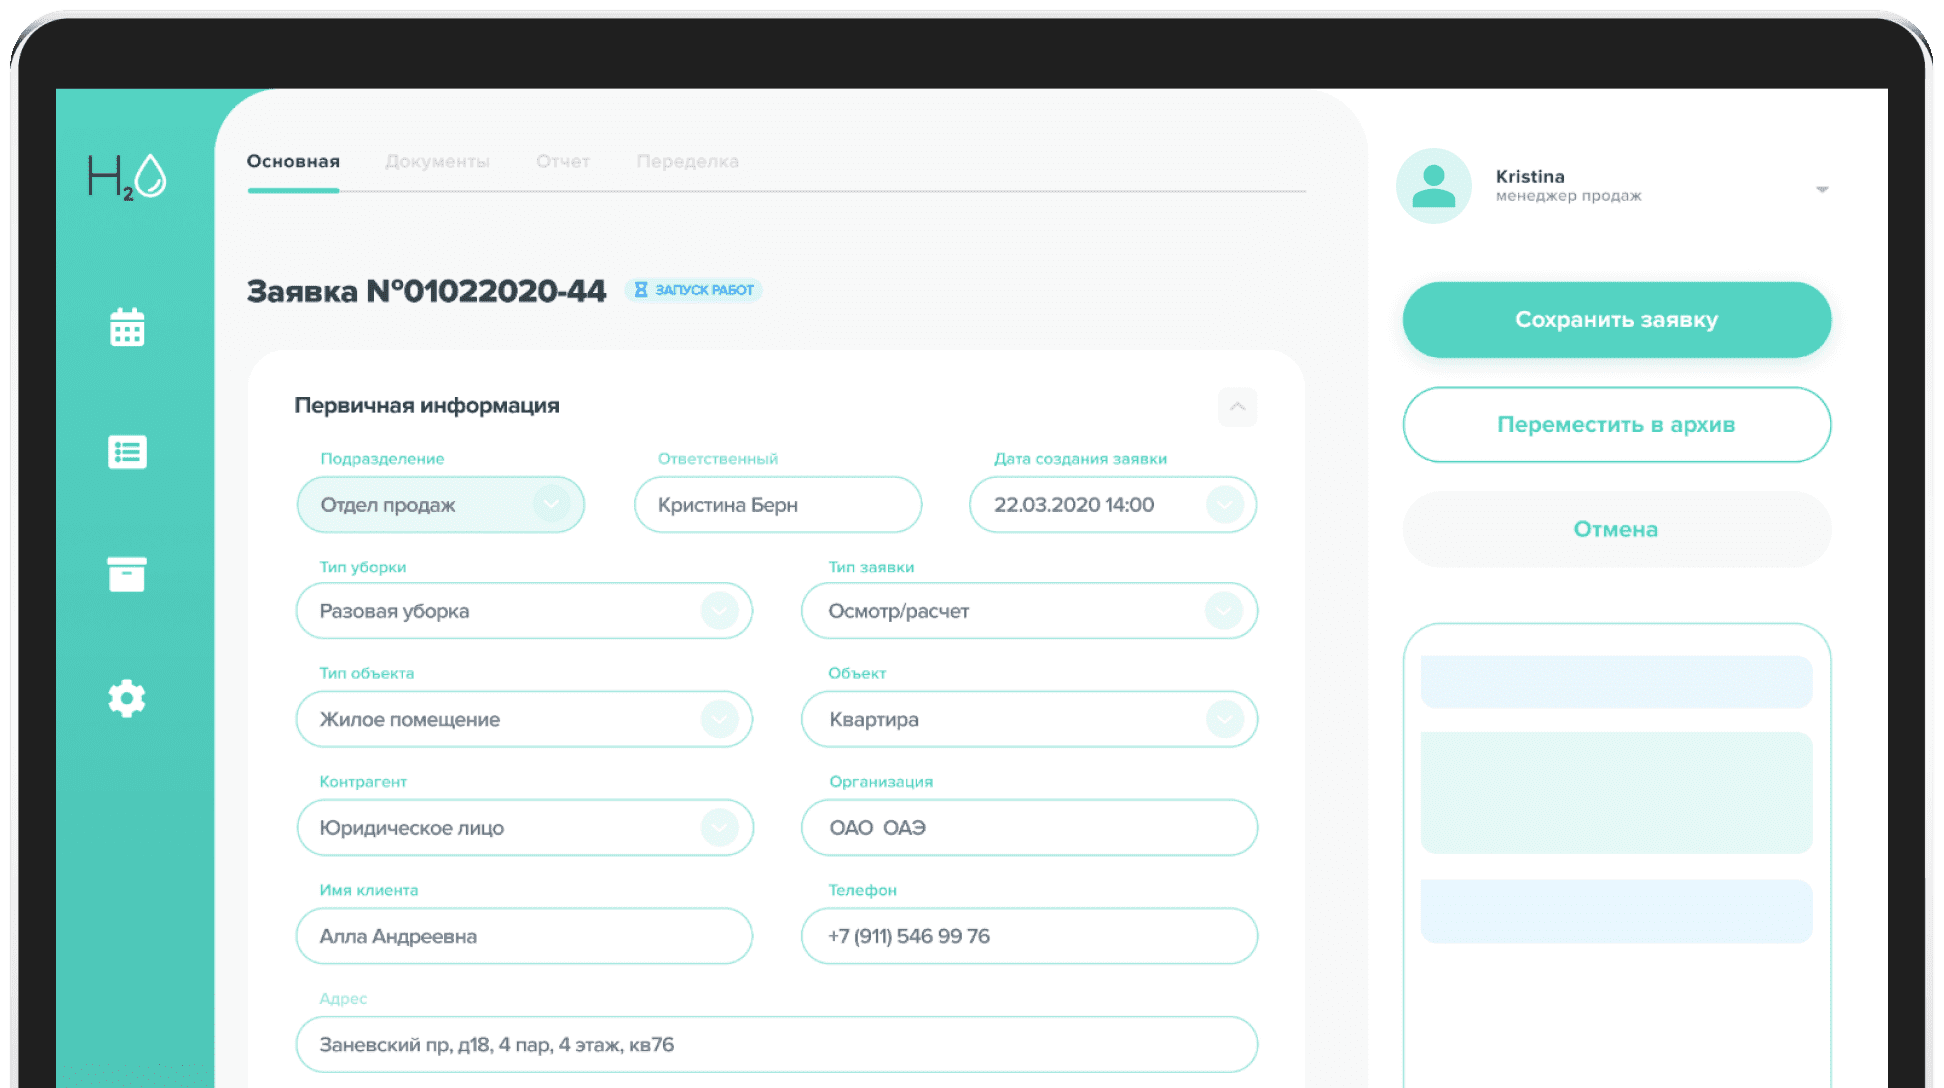The width and height of the screenshot is (1944, 1088).
Task: Click the Сохранить заявку button
Action: [x=1616, y=320]
